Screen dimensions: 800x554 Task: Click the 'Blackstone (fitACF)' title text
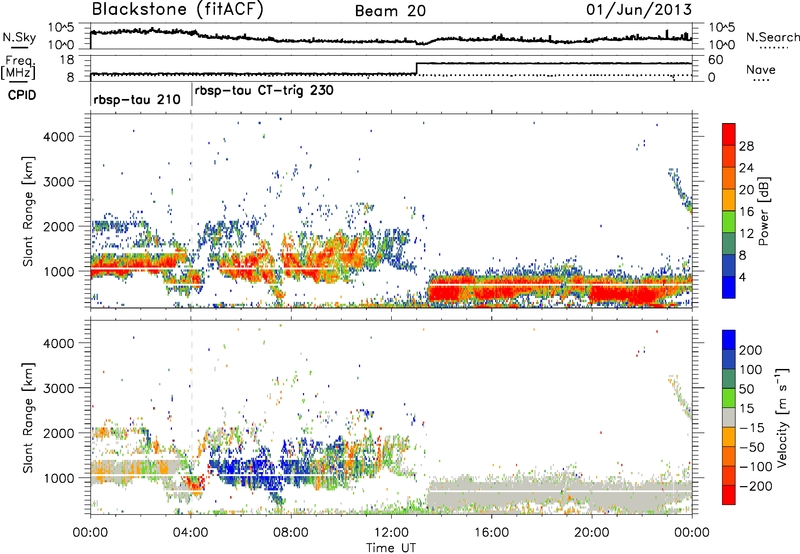tap(178, 9)
